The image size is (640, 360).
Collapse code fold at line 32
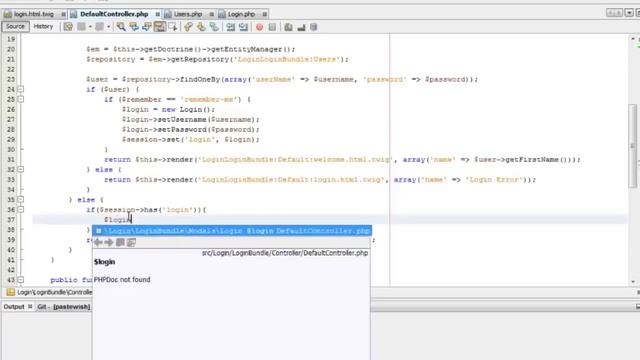tap(20, 169)
